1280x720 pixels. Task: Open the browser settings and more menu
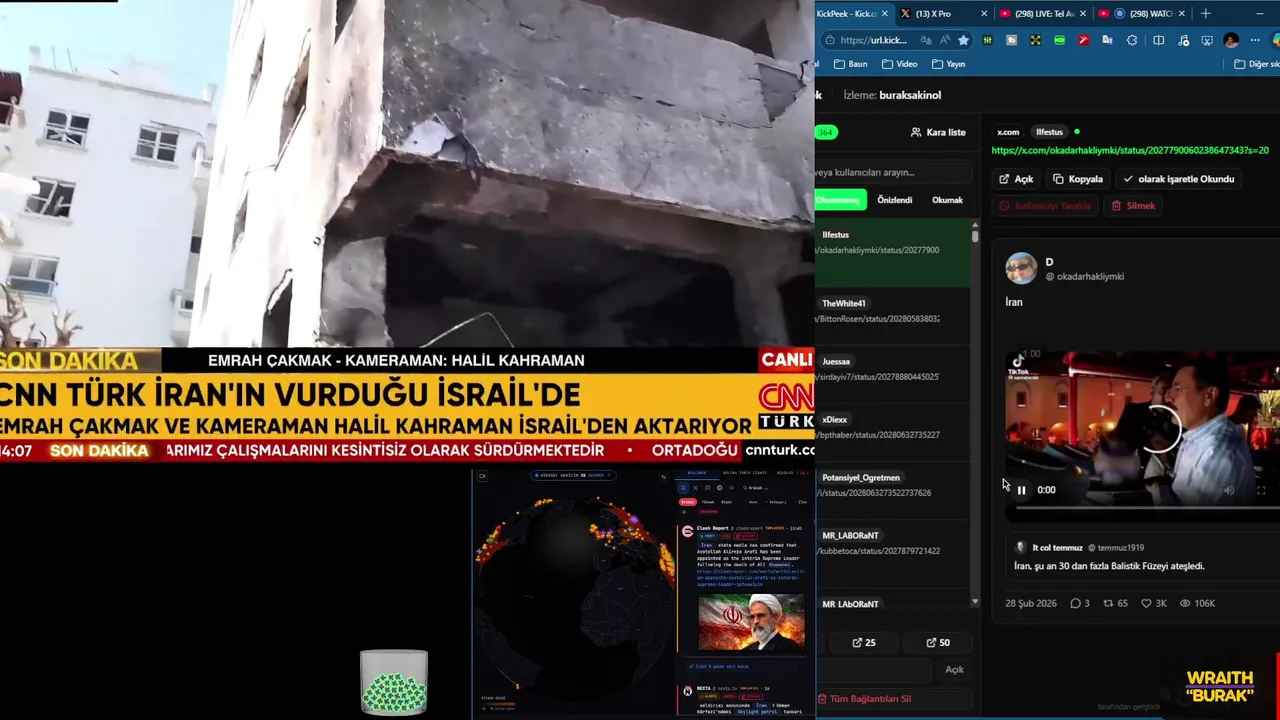point(1255,40)
